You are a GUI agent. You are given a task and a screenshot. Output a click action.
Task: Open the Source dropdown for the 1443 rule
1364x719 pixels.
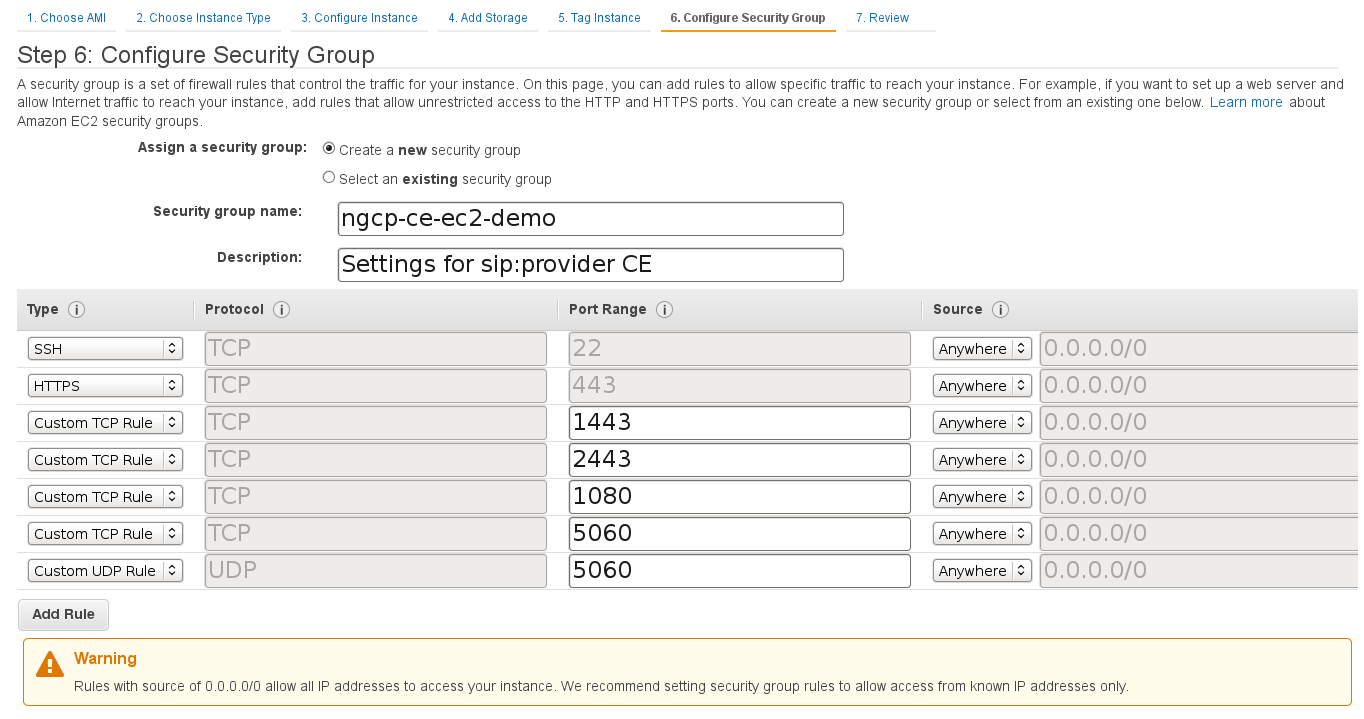pos(982,423)
